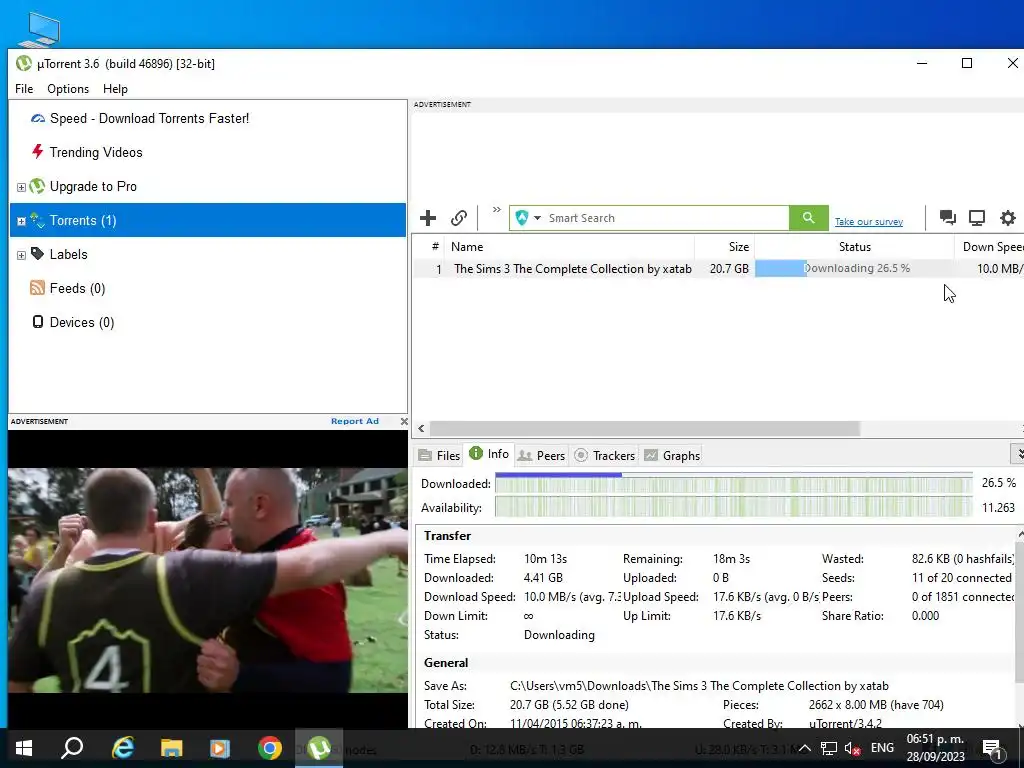This screenshot has width=1024, height=768.
Task: Open Internet Explorer from taskbar
Action: 123,748
